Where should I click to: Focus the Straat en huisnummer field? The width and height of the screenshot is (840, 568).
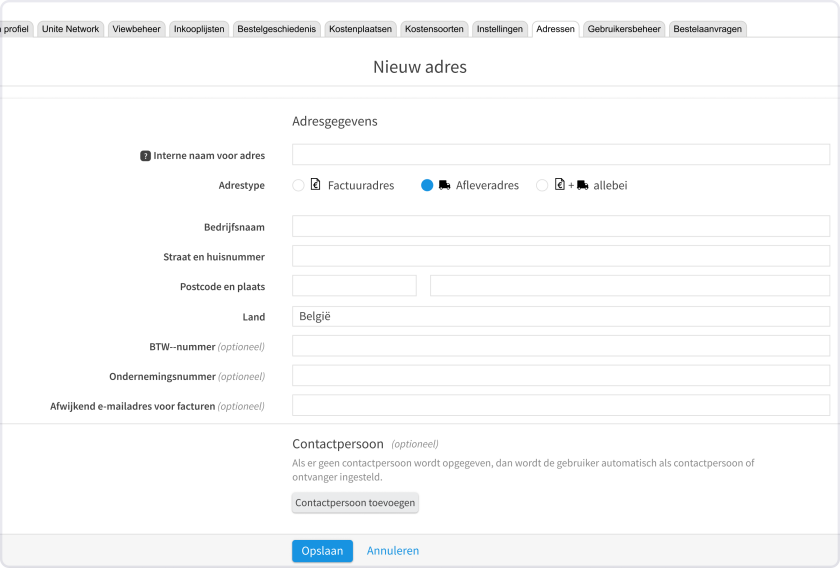pyautogui.click(x=561, y=256)
